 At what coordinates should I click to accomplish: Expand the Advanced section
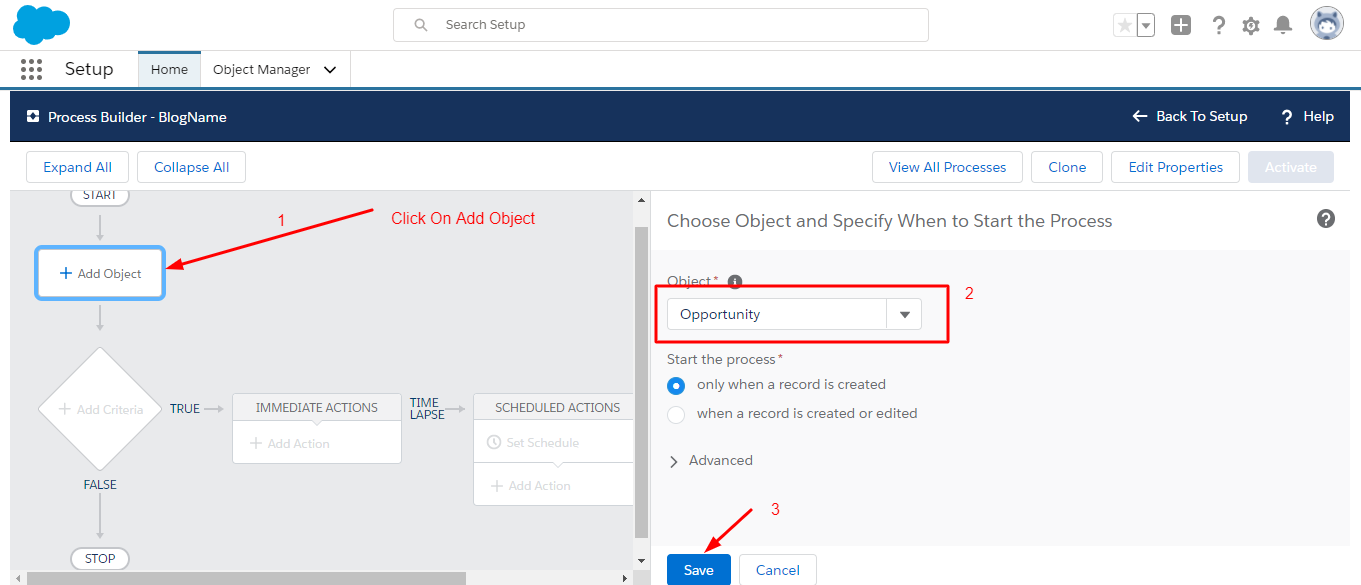(x=710, y=461)
